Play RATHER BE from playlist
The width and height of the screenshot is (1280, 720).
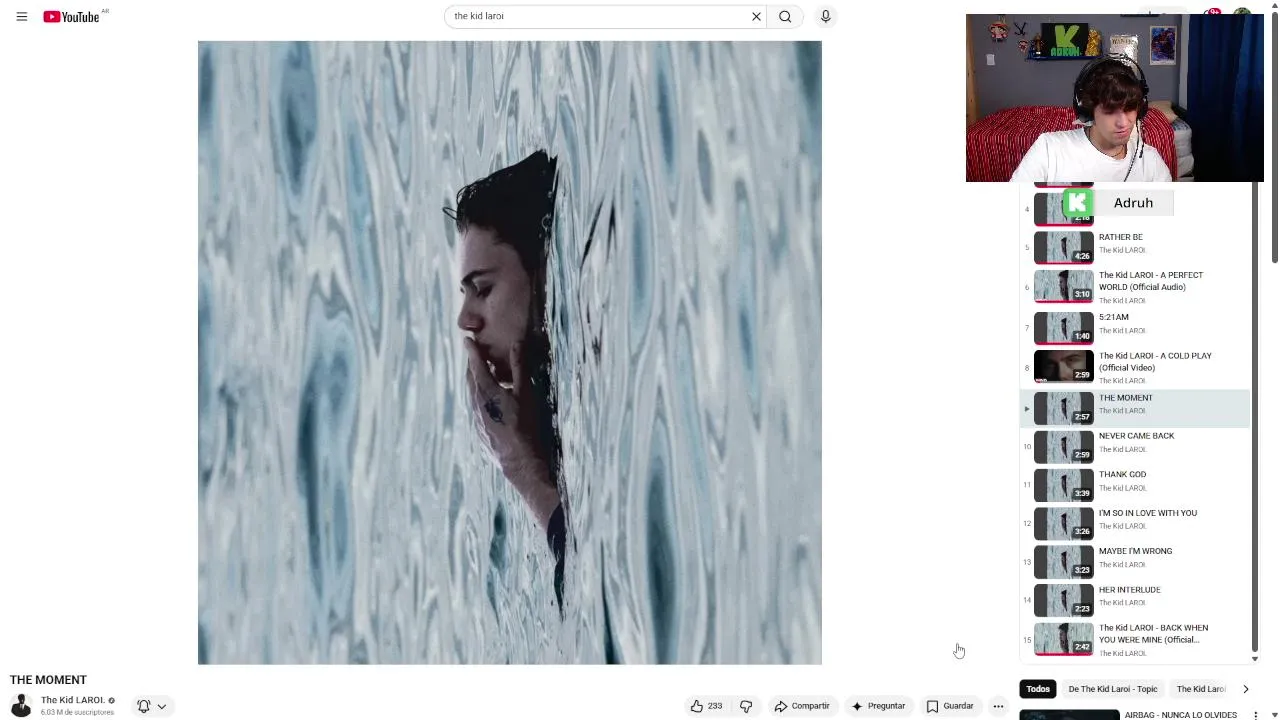click(1135, 247)
